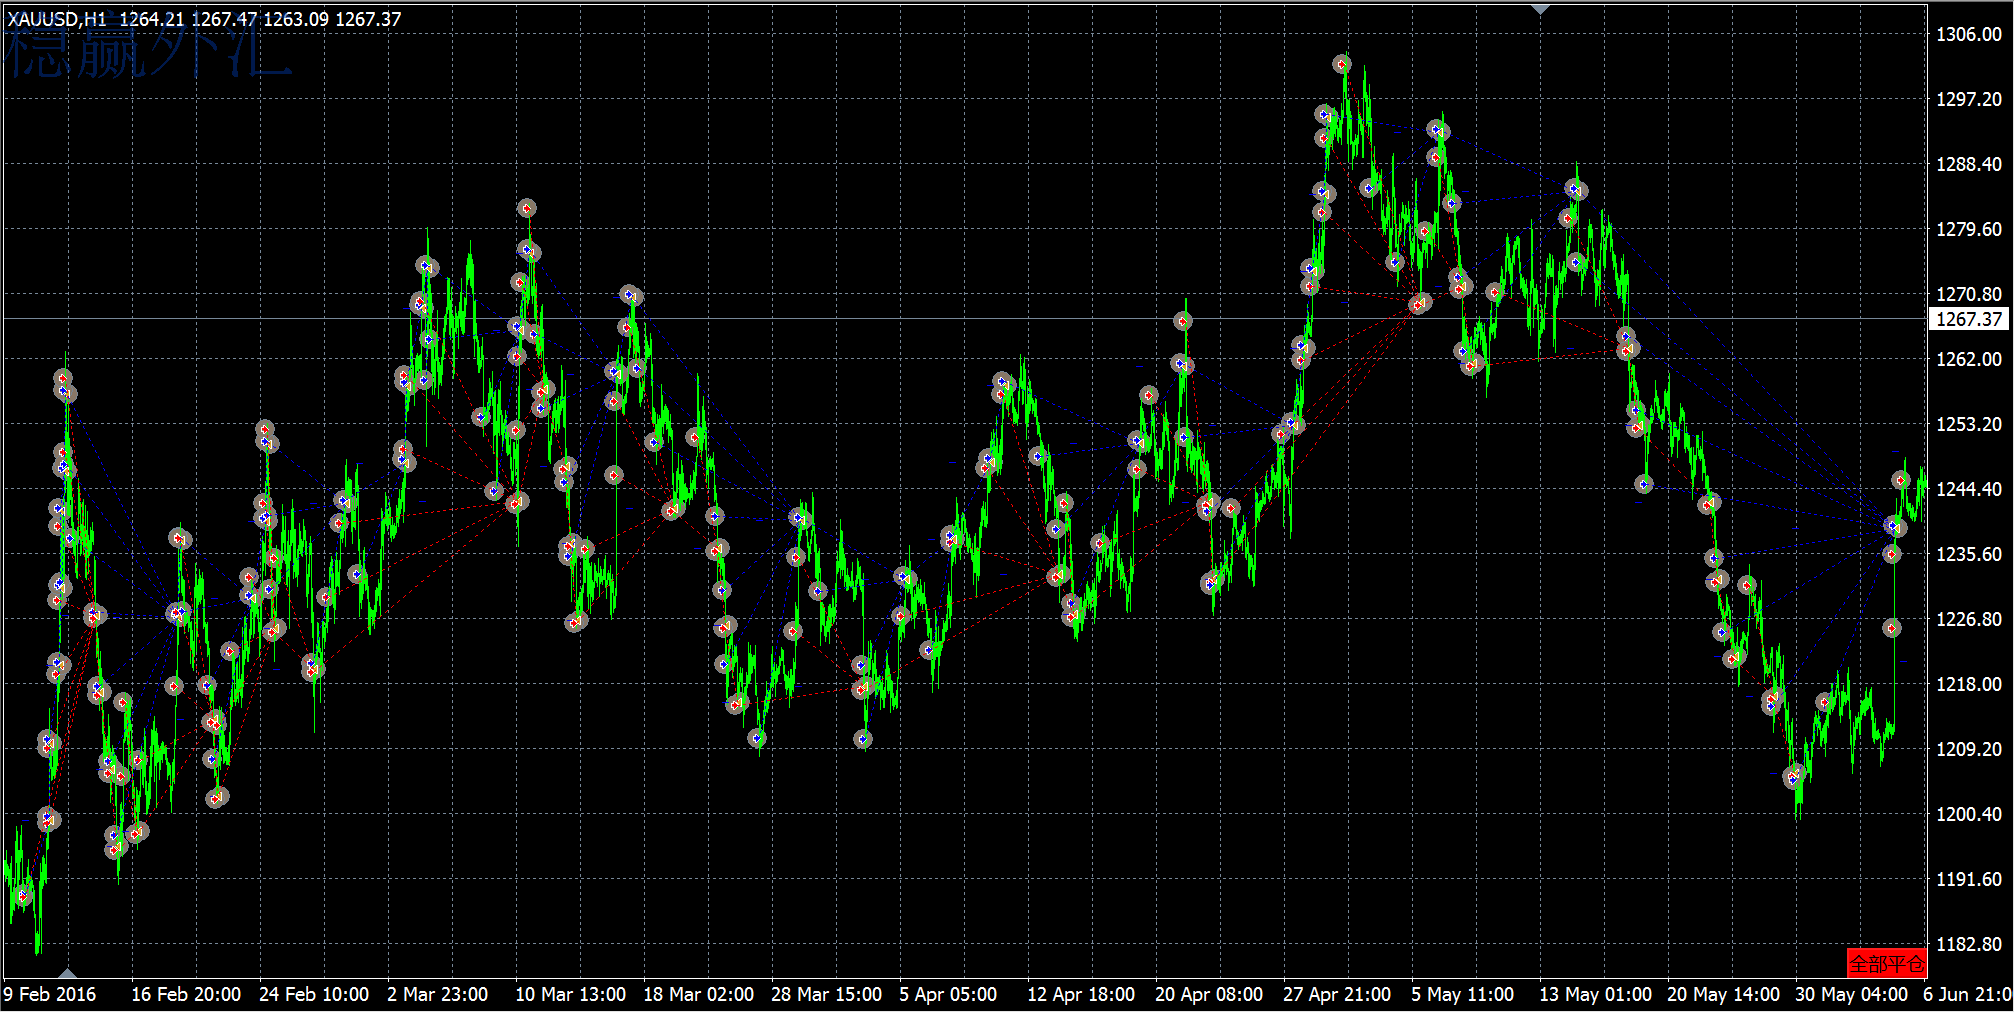Screen dimensions: 2015x1013
Task: Click the low value 1263.09 in header
Action: coord(296,19)
